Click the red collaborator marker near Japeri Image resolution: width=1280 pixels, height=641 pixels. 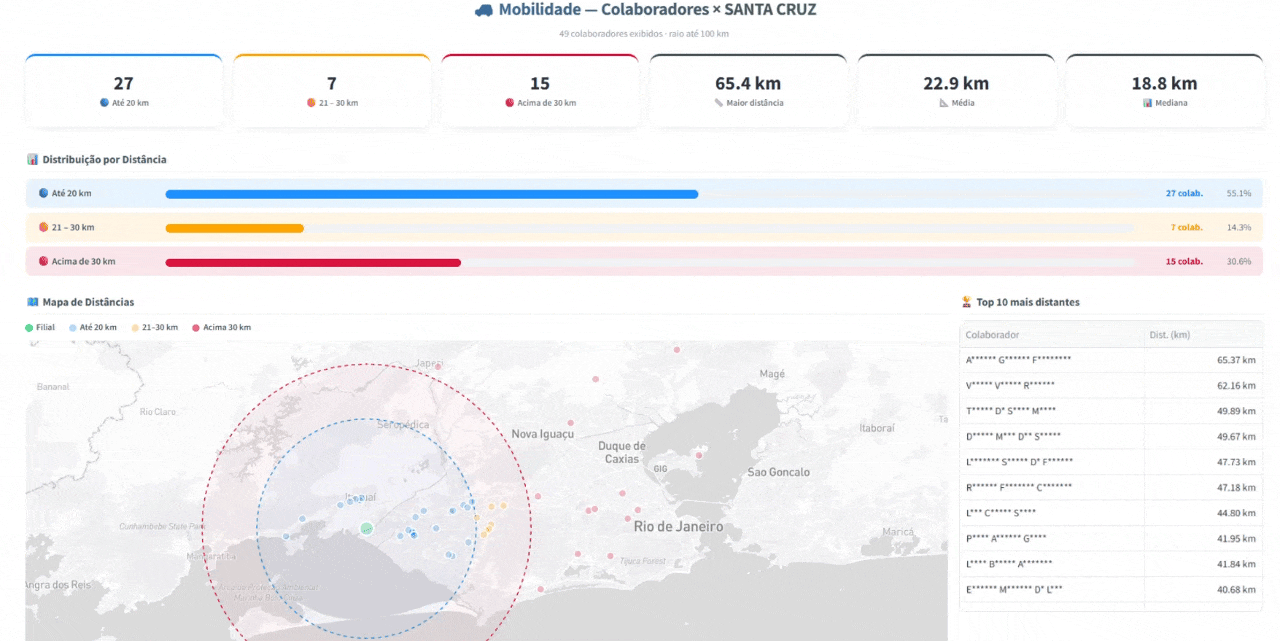pyautogui.click(x=438, y=366)
